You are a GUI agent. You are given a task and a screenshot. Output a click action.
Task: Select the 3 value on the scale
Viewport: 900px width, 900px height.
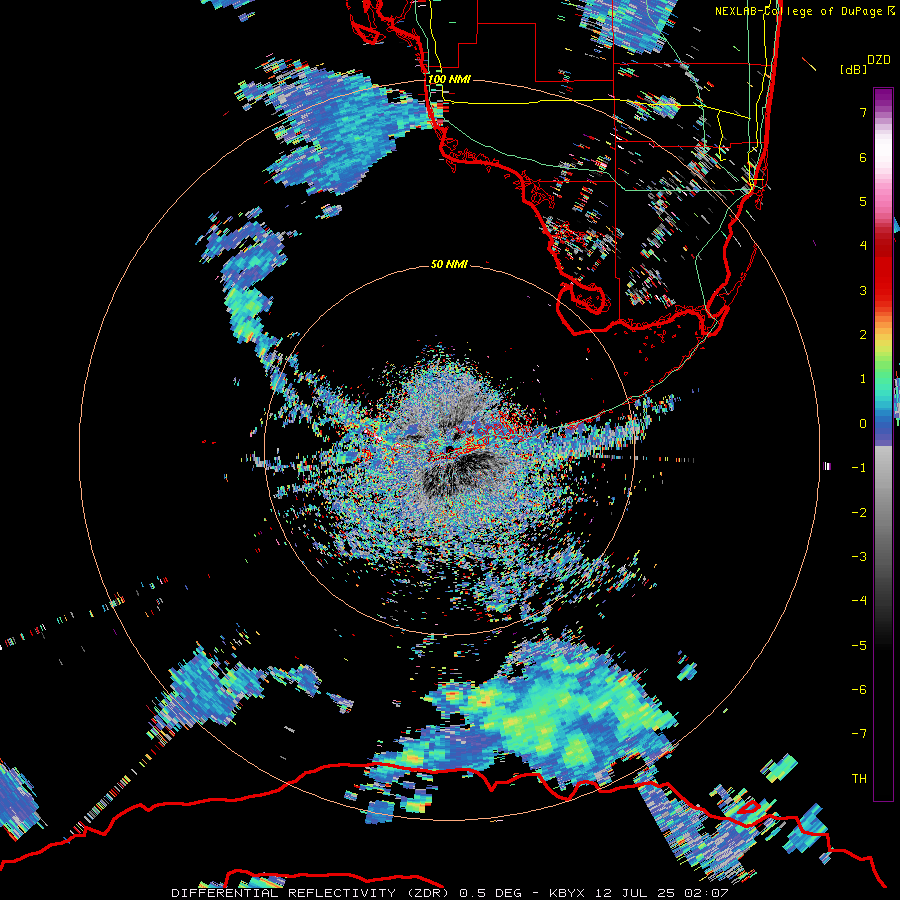[x=863, y=290]
